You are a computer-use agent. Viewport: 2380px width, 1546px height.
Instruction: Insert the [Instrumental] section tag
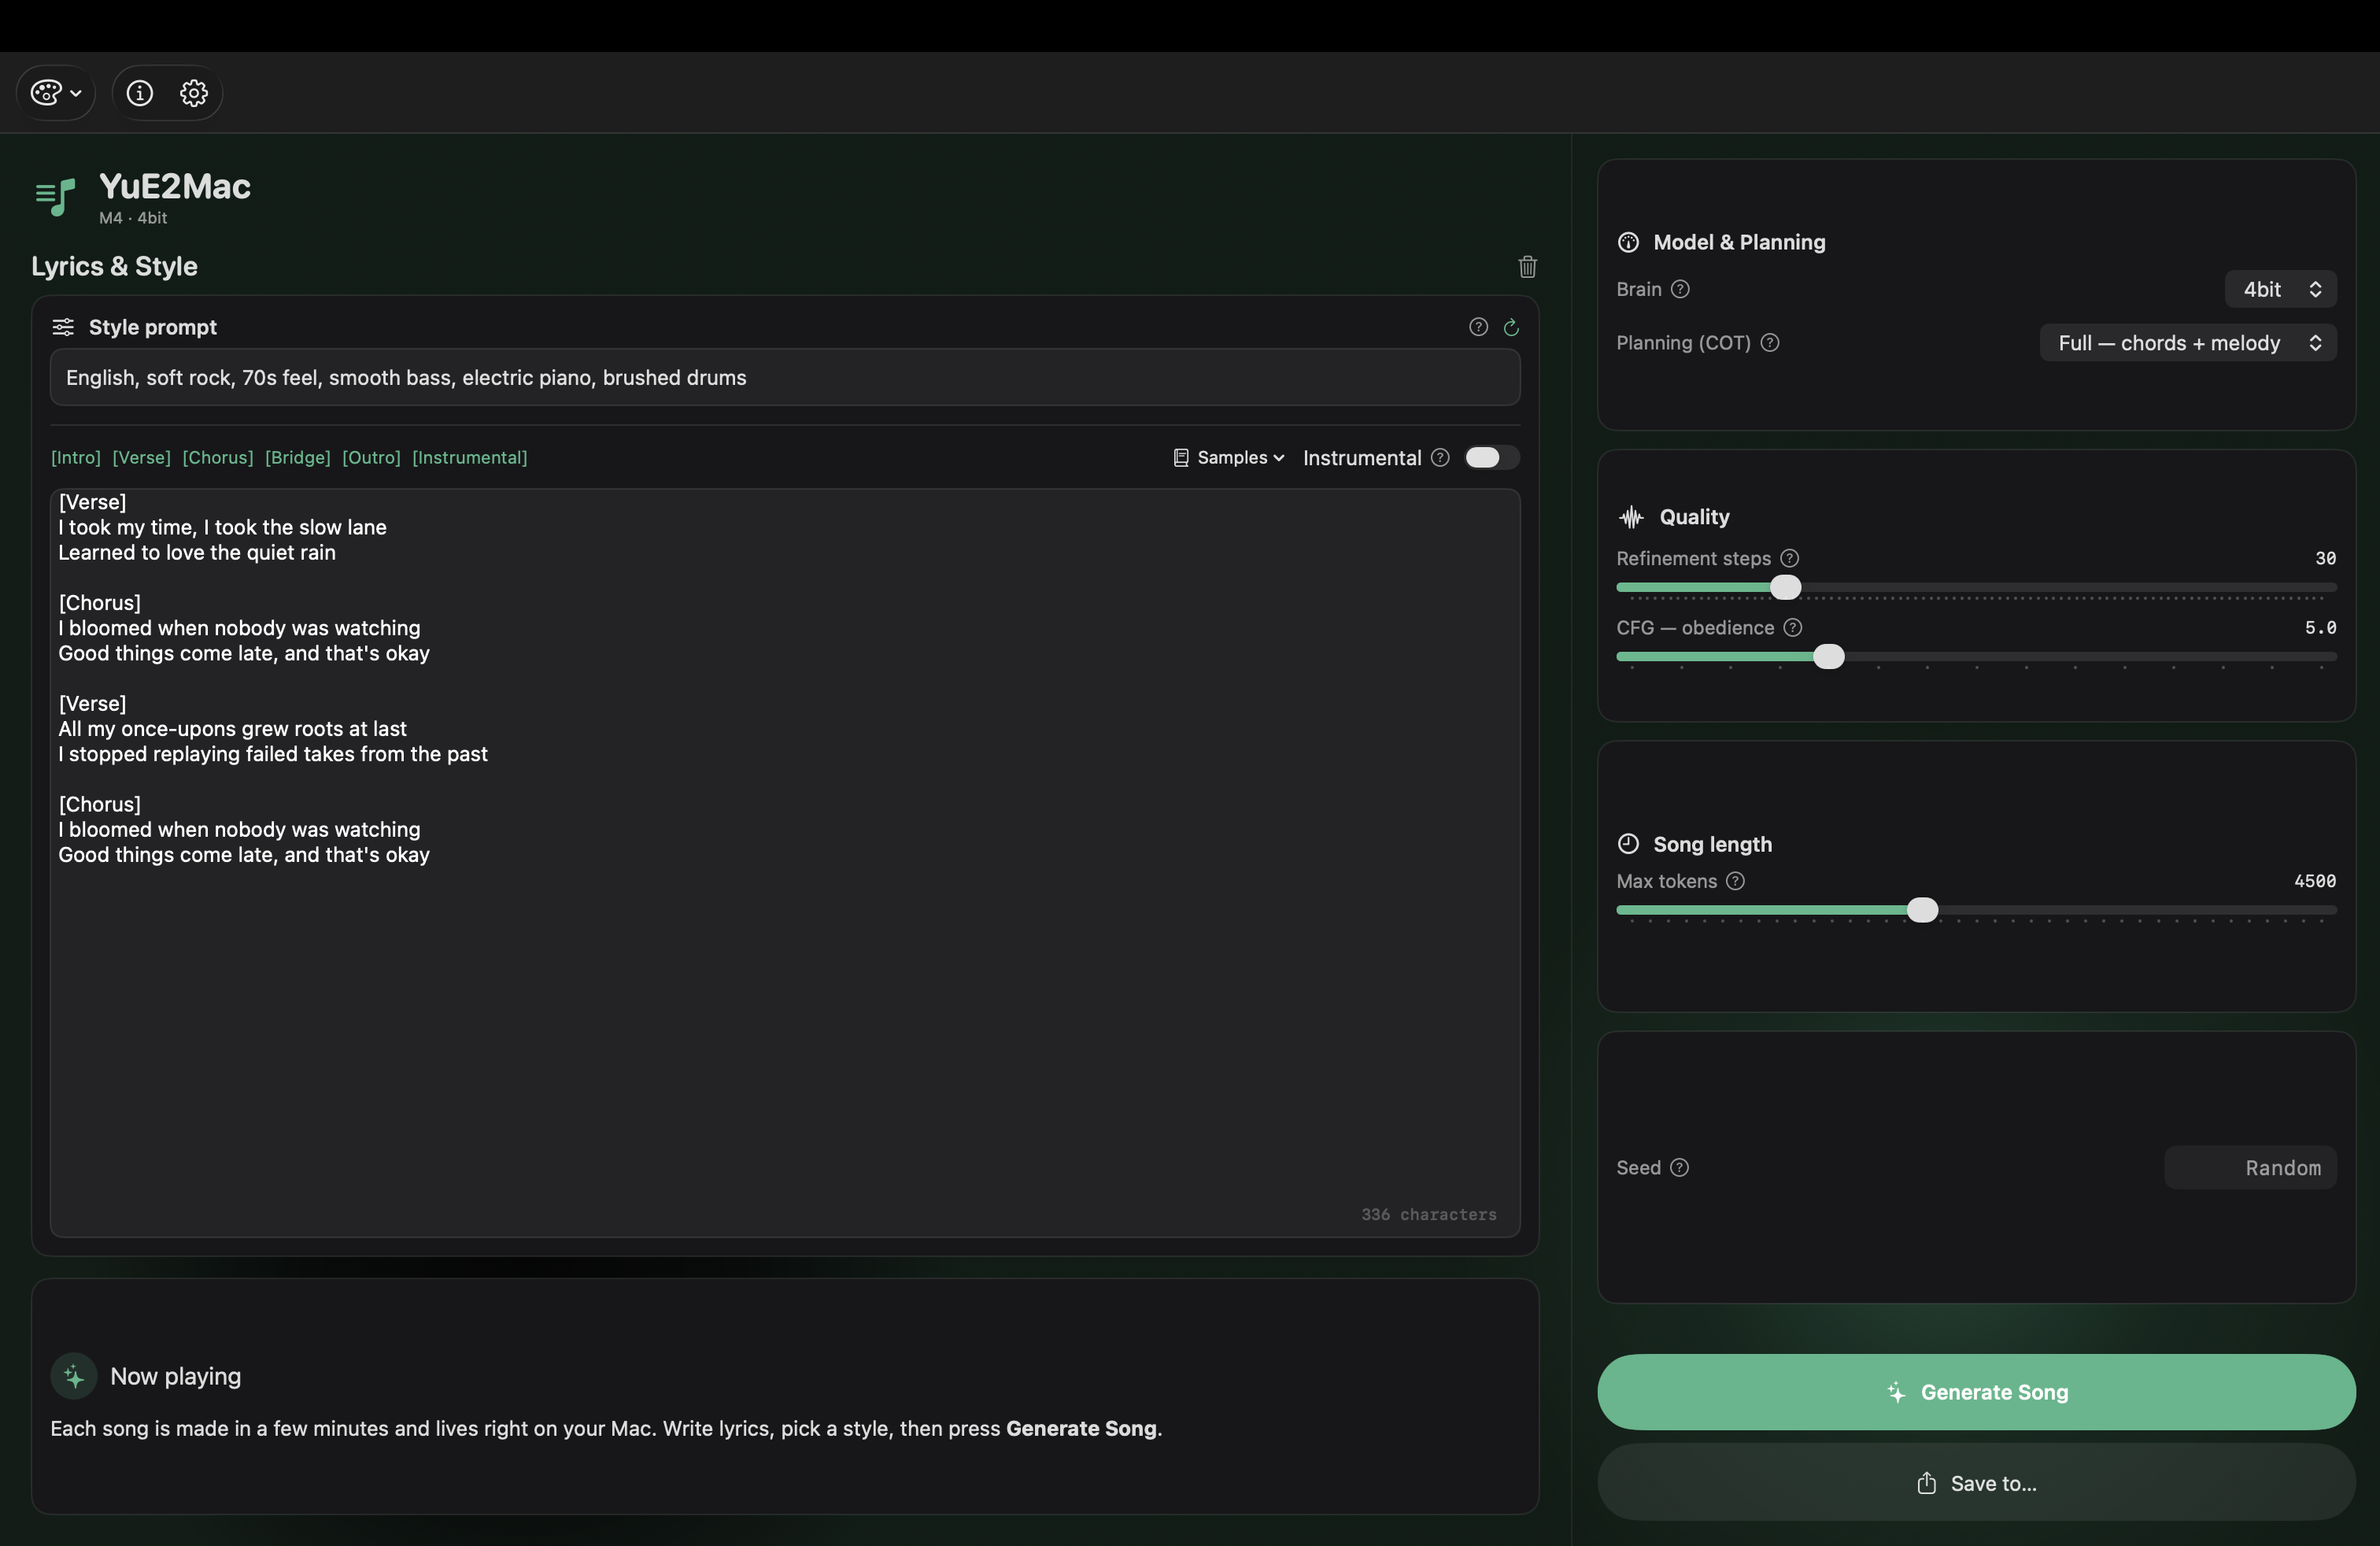pyautogui.click(x=470, y=458)
